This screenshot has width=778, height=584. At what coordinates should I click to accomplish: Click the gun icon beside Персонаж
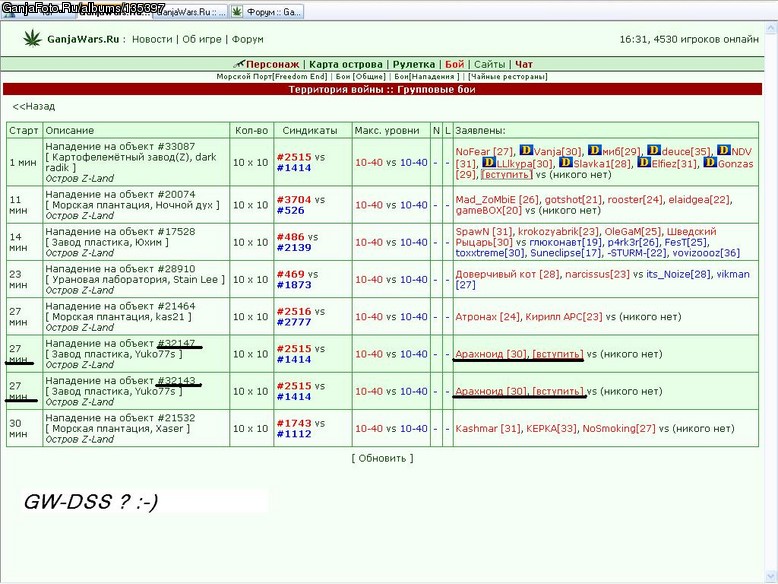pos(239,64)
